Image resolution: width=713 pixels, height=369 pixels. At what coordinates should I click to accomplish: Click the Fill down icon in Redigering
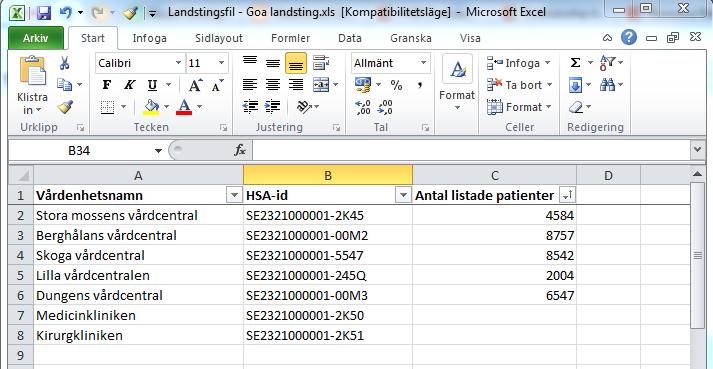pos(576,85)
